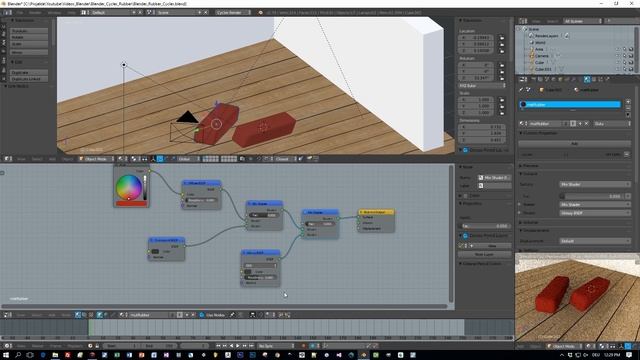Open the Cycles Render engine dropdown
This screenshot has height=360, width=640.
[x=233, y=12]
